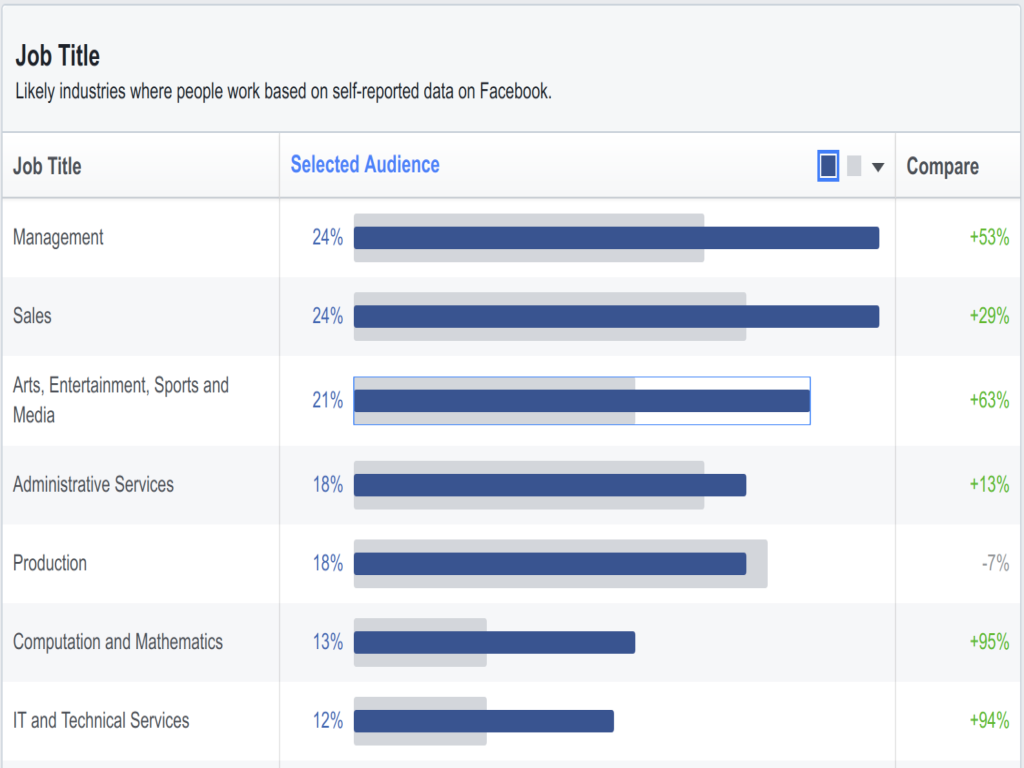Click the +95% compare value
This screenshot has height=768, width=1024.
[x=989, y=641]
